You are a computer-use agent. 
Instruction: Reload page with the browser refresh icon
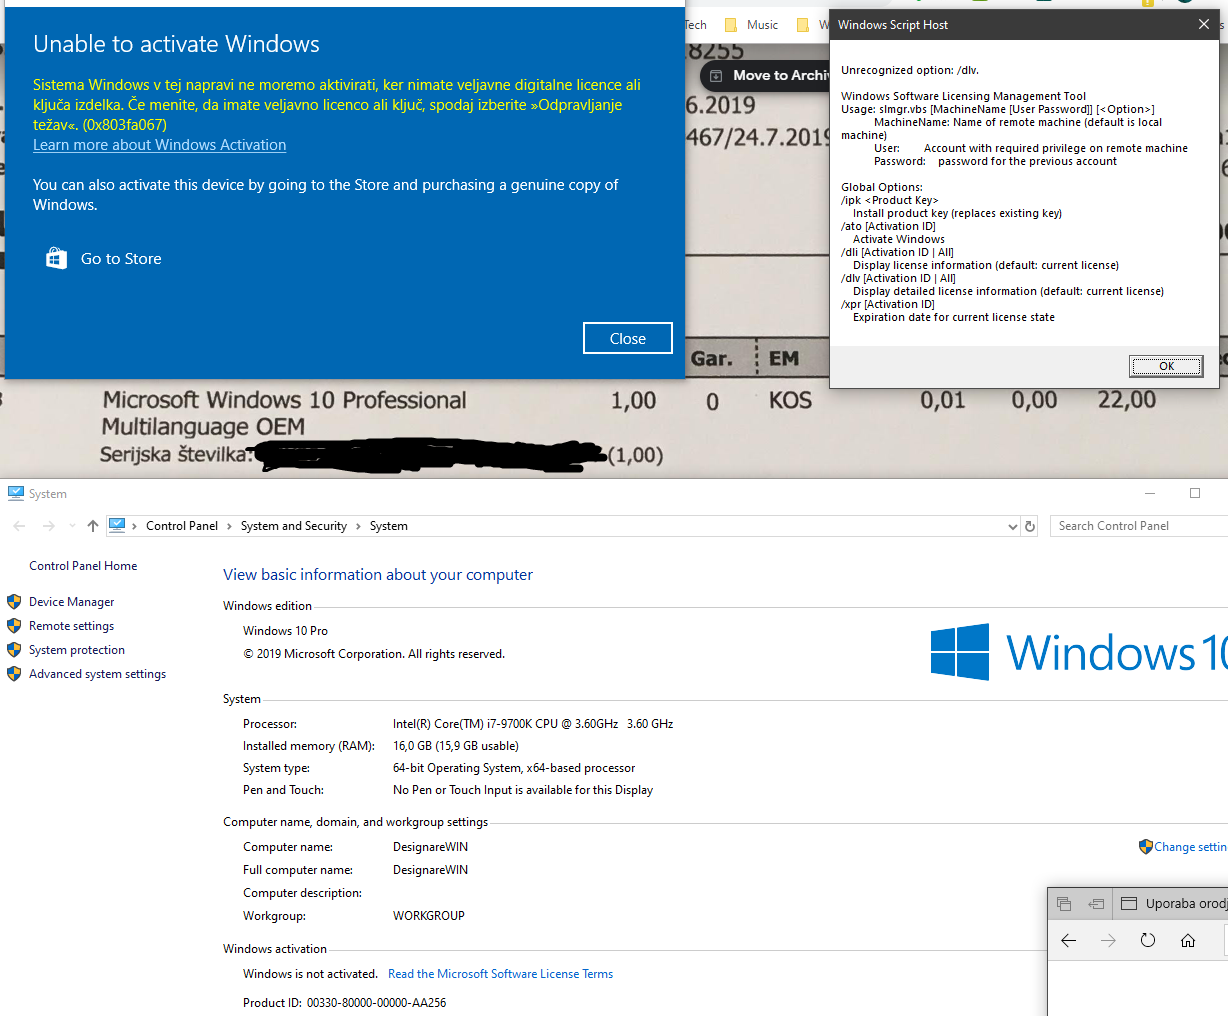point(1148,940)
